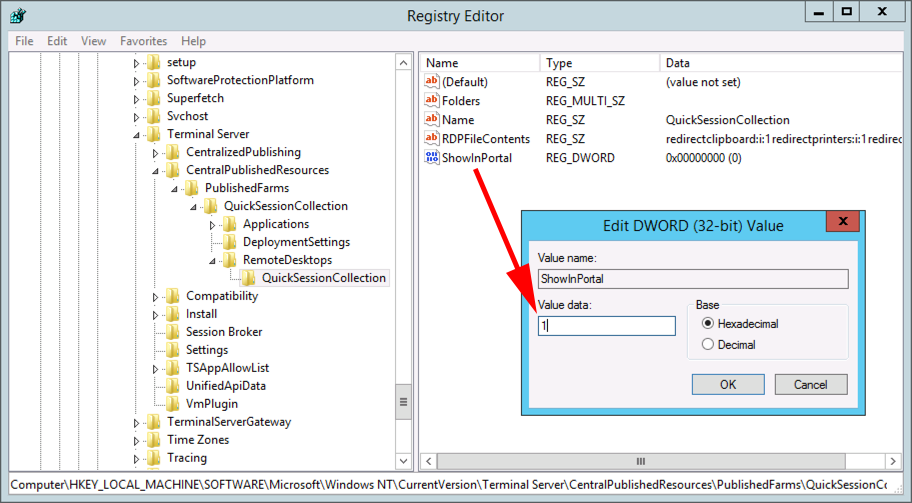
Task: Select the RemoteDesktops folder icon
Action: coord(230,261)
